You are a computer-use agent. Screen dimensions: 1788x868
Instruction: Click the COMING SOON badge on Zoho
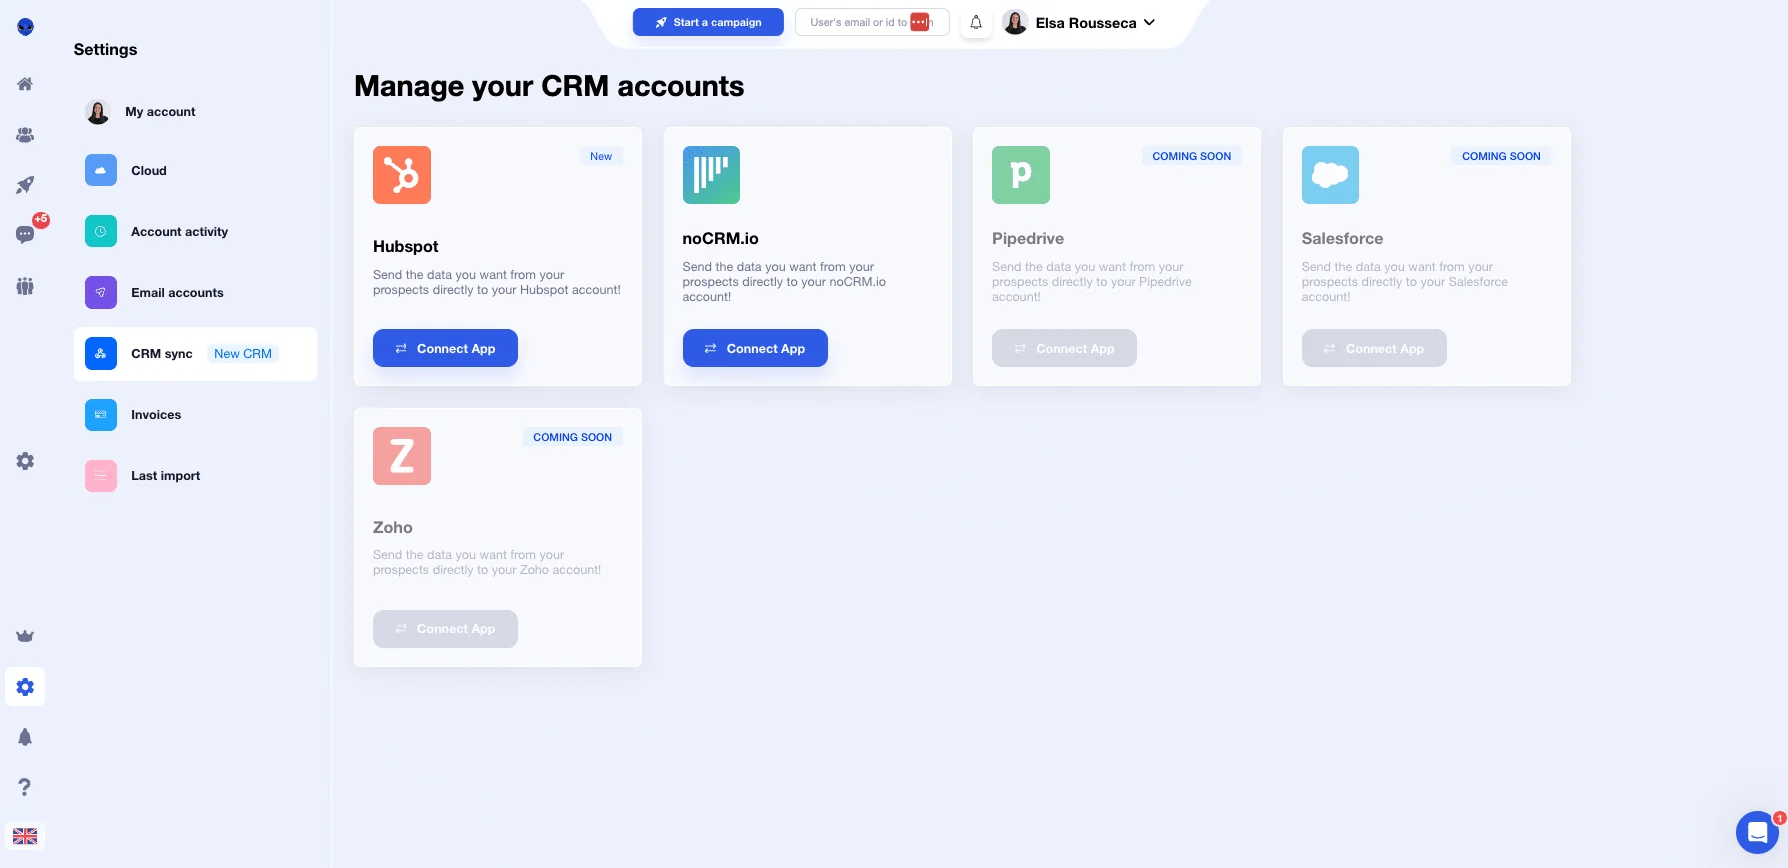[572, 437]
